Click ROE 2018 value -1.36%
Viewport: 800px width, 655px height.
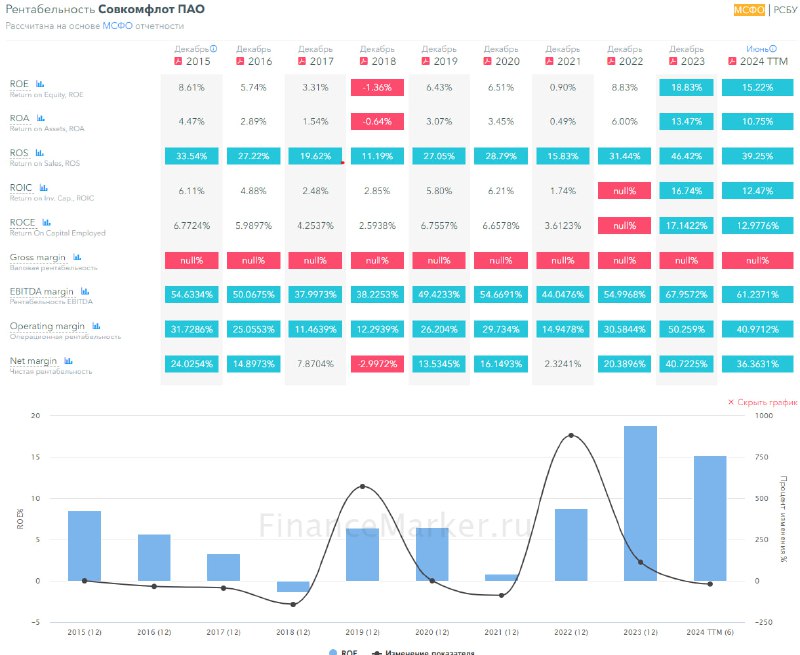[x=377, y=87]
